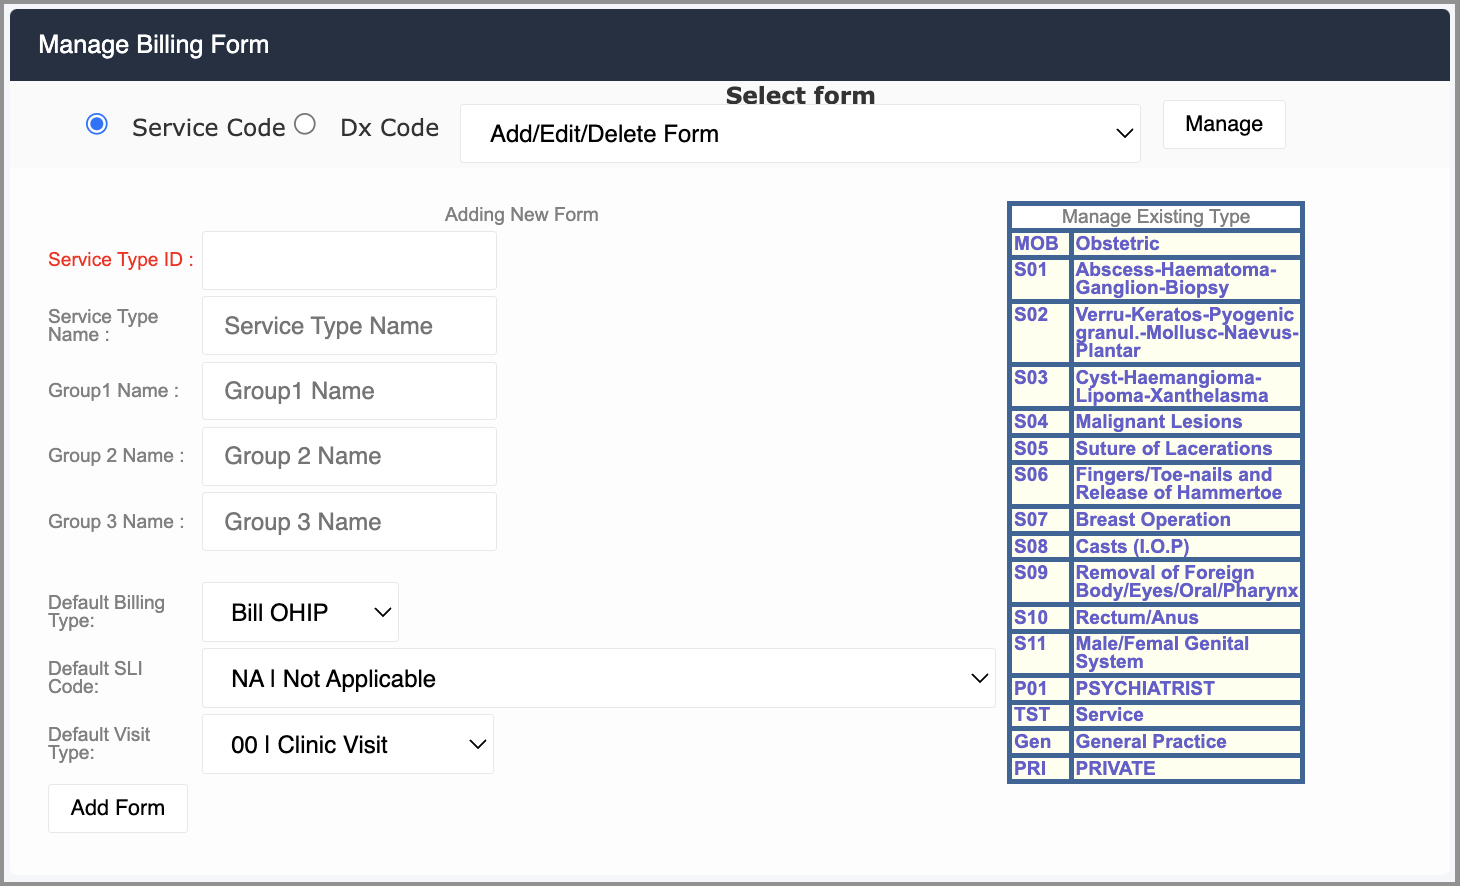Click the Group 2 Name input field
Image resolution: width=1460 pixels, height=886 pixels.
349,456
